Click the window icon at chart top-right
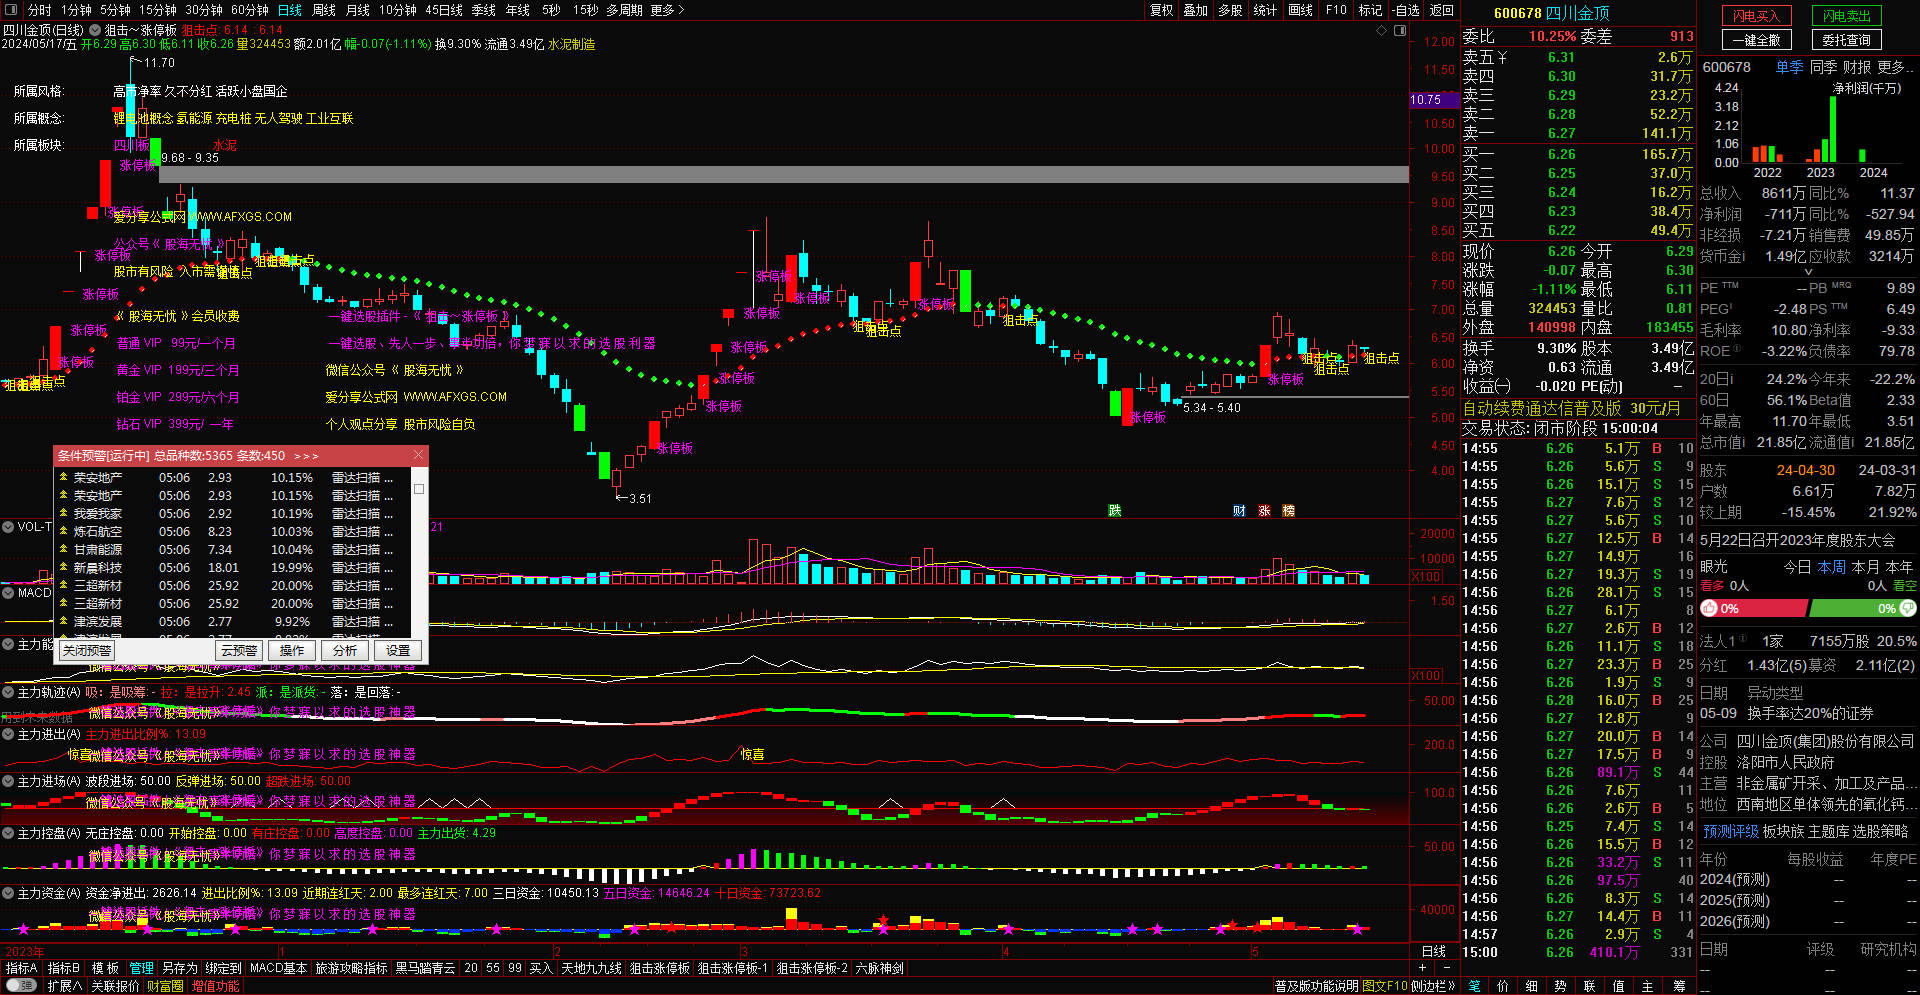Screen dimensions: 1920x995 pyautogui.click(x=1400, y=31)
